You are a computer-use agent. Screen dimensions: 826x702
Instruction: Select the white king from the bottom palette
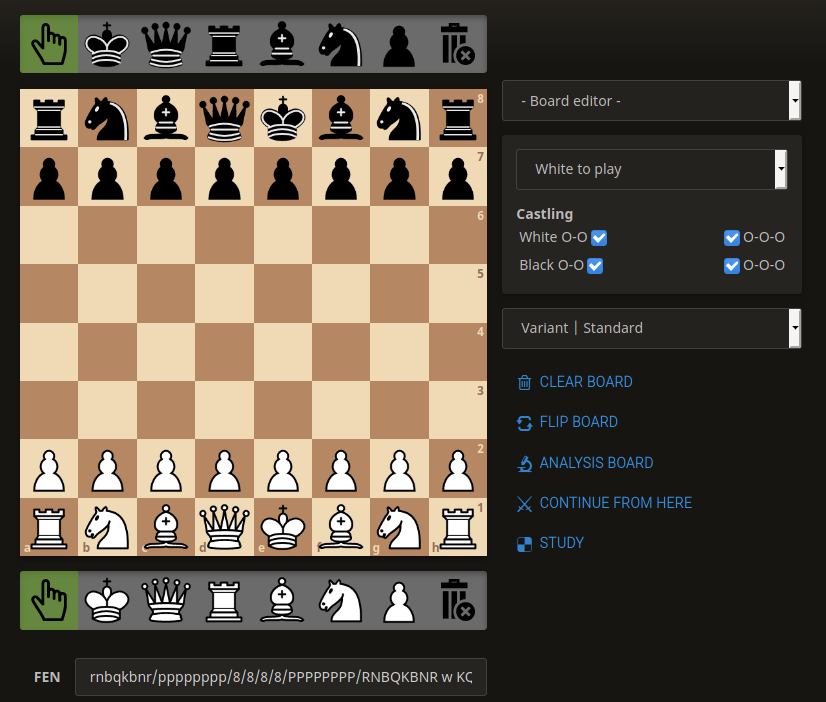106,600
